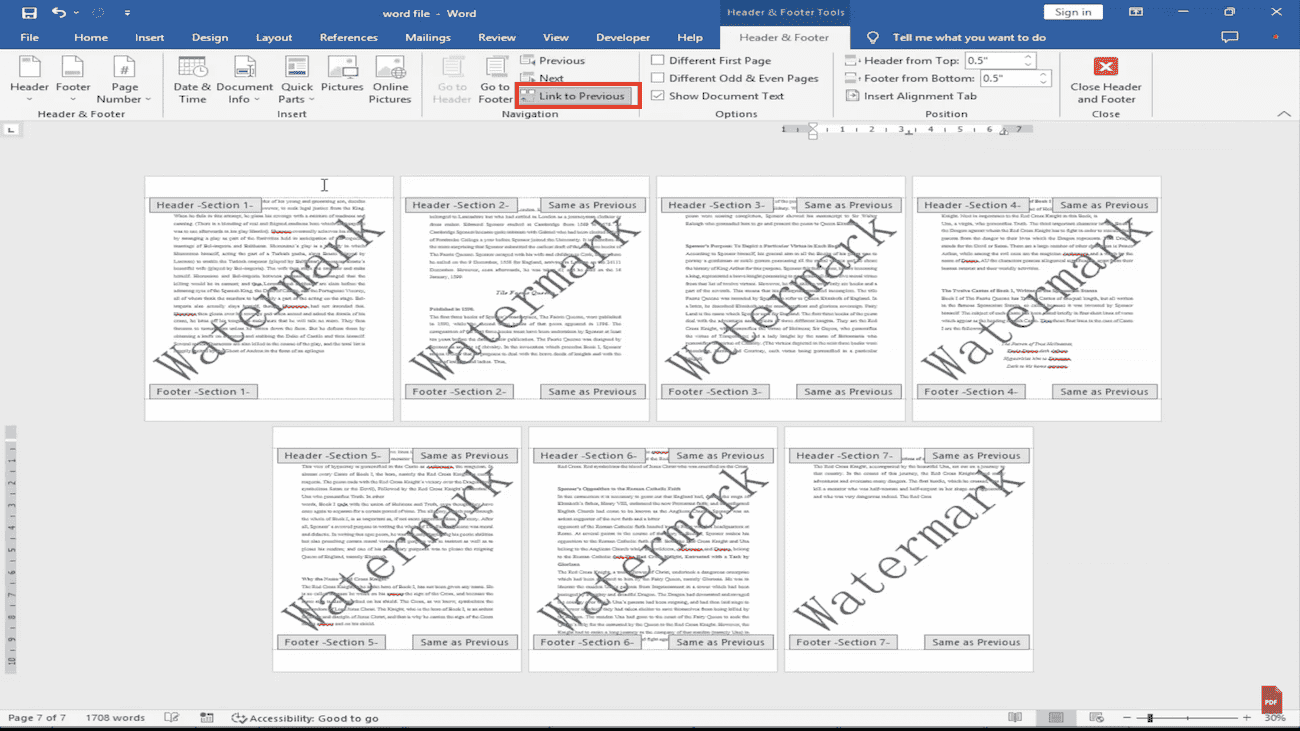Screen dimensions: 1300x731
Task: Switch to the Mailings ribbon tab
Action: click(427, 37)
